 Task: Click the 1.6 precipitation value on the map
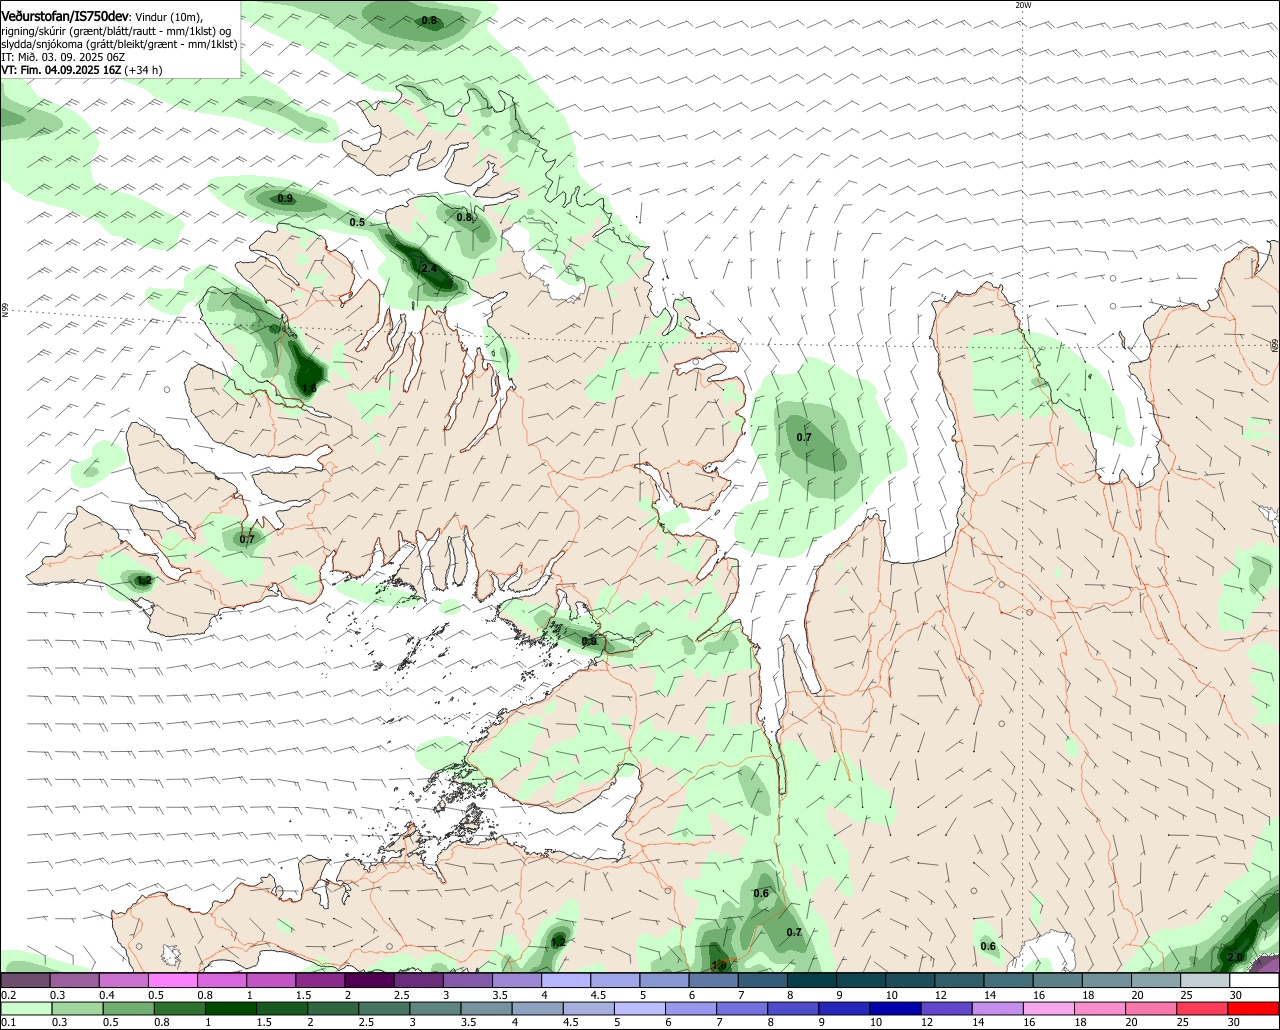pyautogui.click(x=309, y=388)
